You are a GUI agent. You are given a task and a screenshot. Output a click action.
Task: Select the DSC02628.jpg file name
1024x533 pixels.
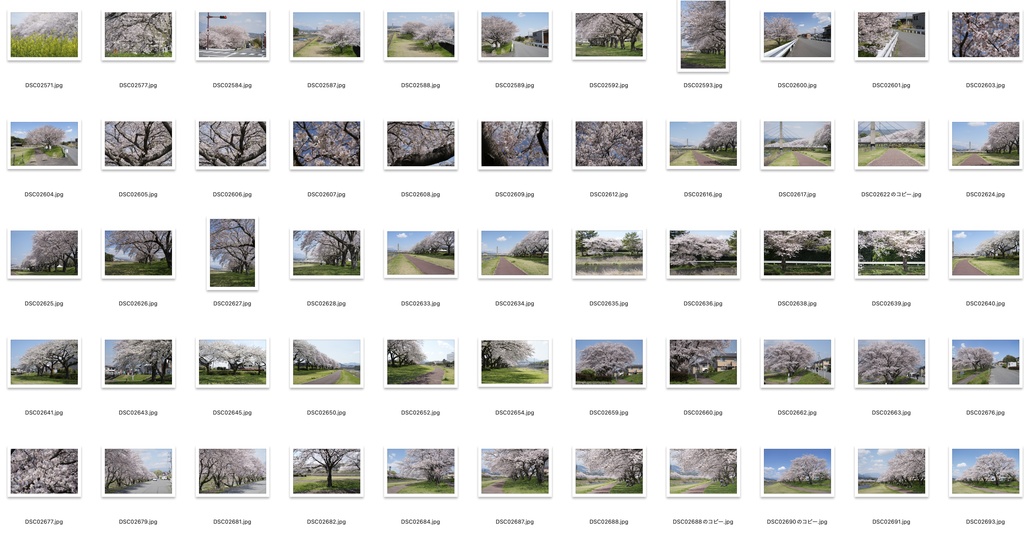pos(326,304)
